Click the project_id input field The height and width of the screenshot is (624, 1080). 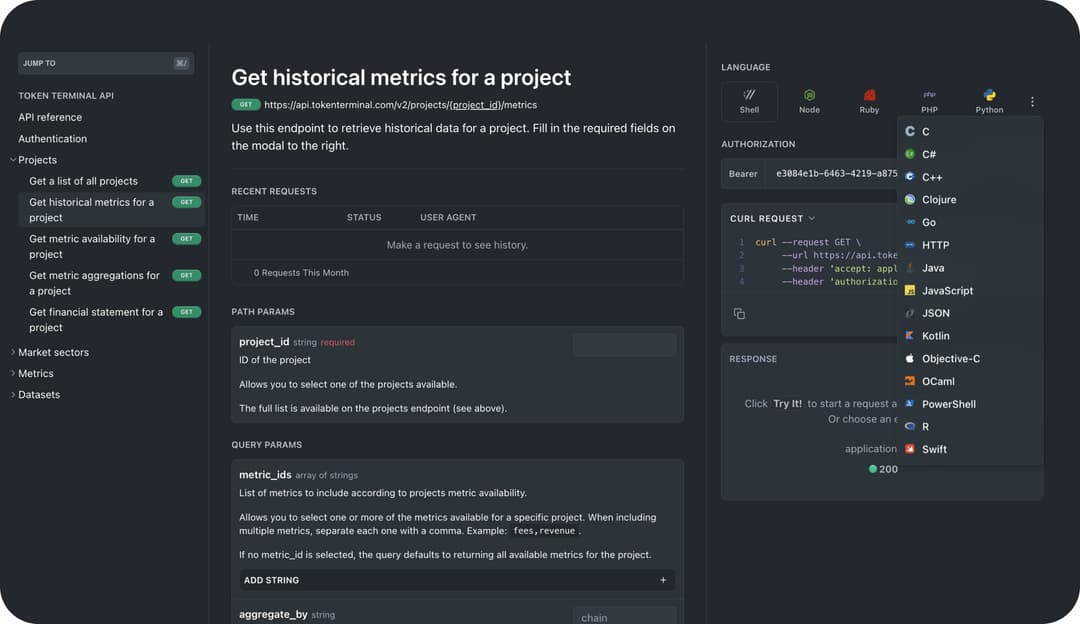pyautogui.click(x=624, y=344)
